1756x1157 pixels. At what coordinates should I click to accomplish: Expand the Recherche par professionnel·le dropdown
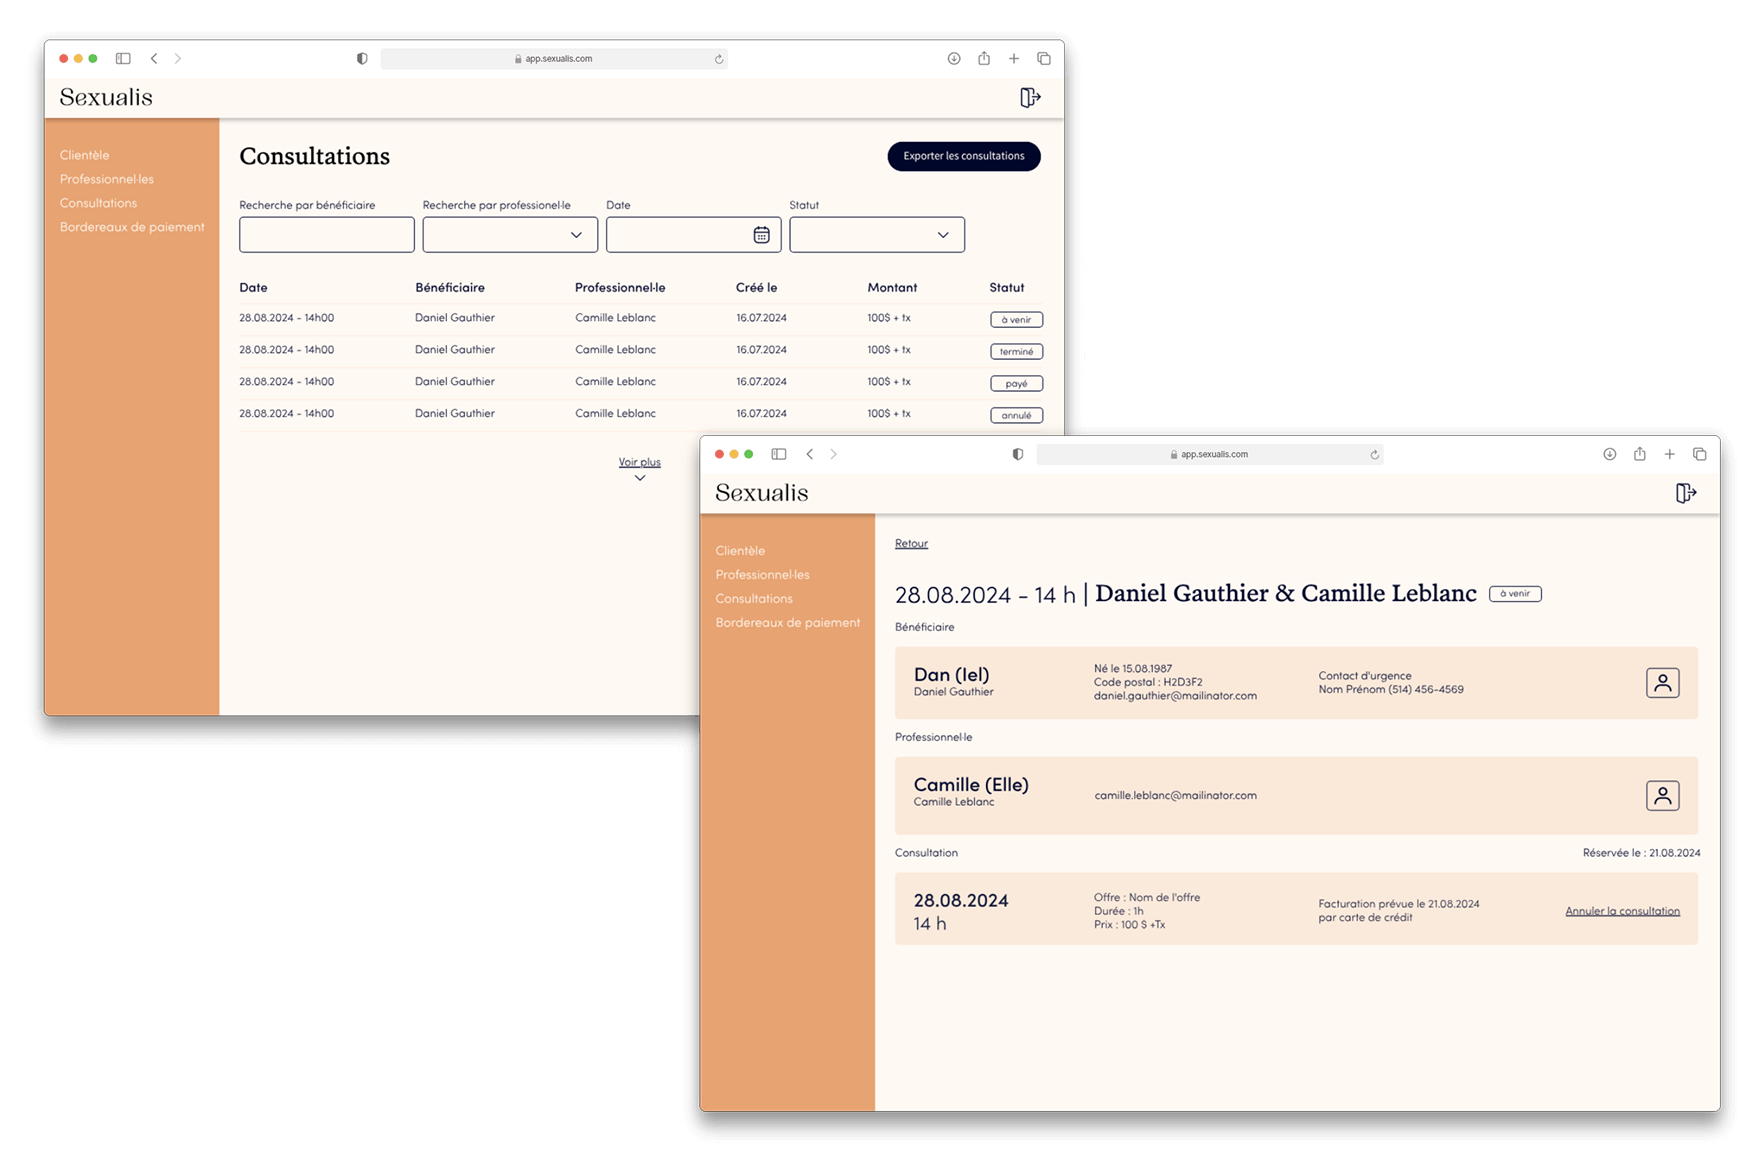pos(510,235)
